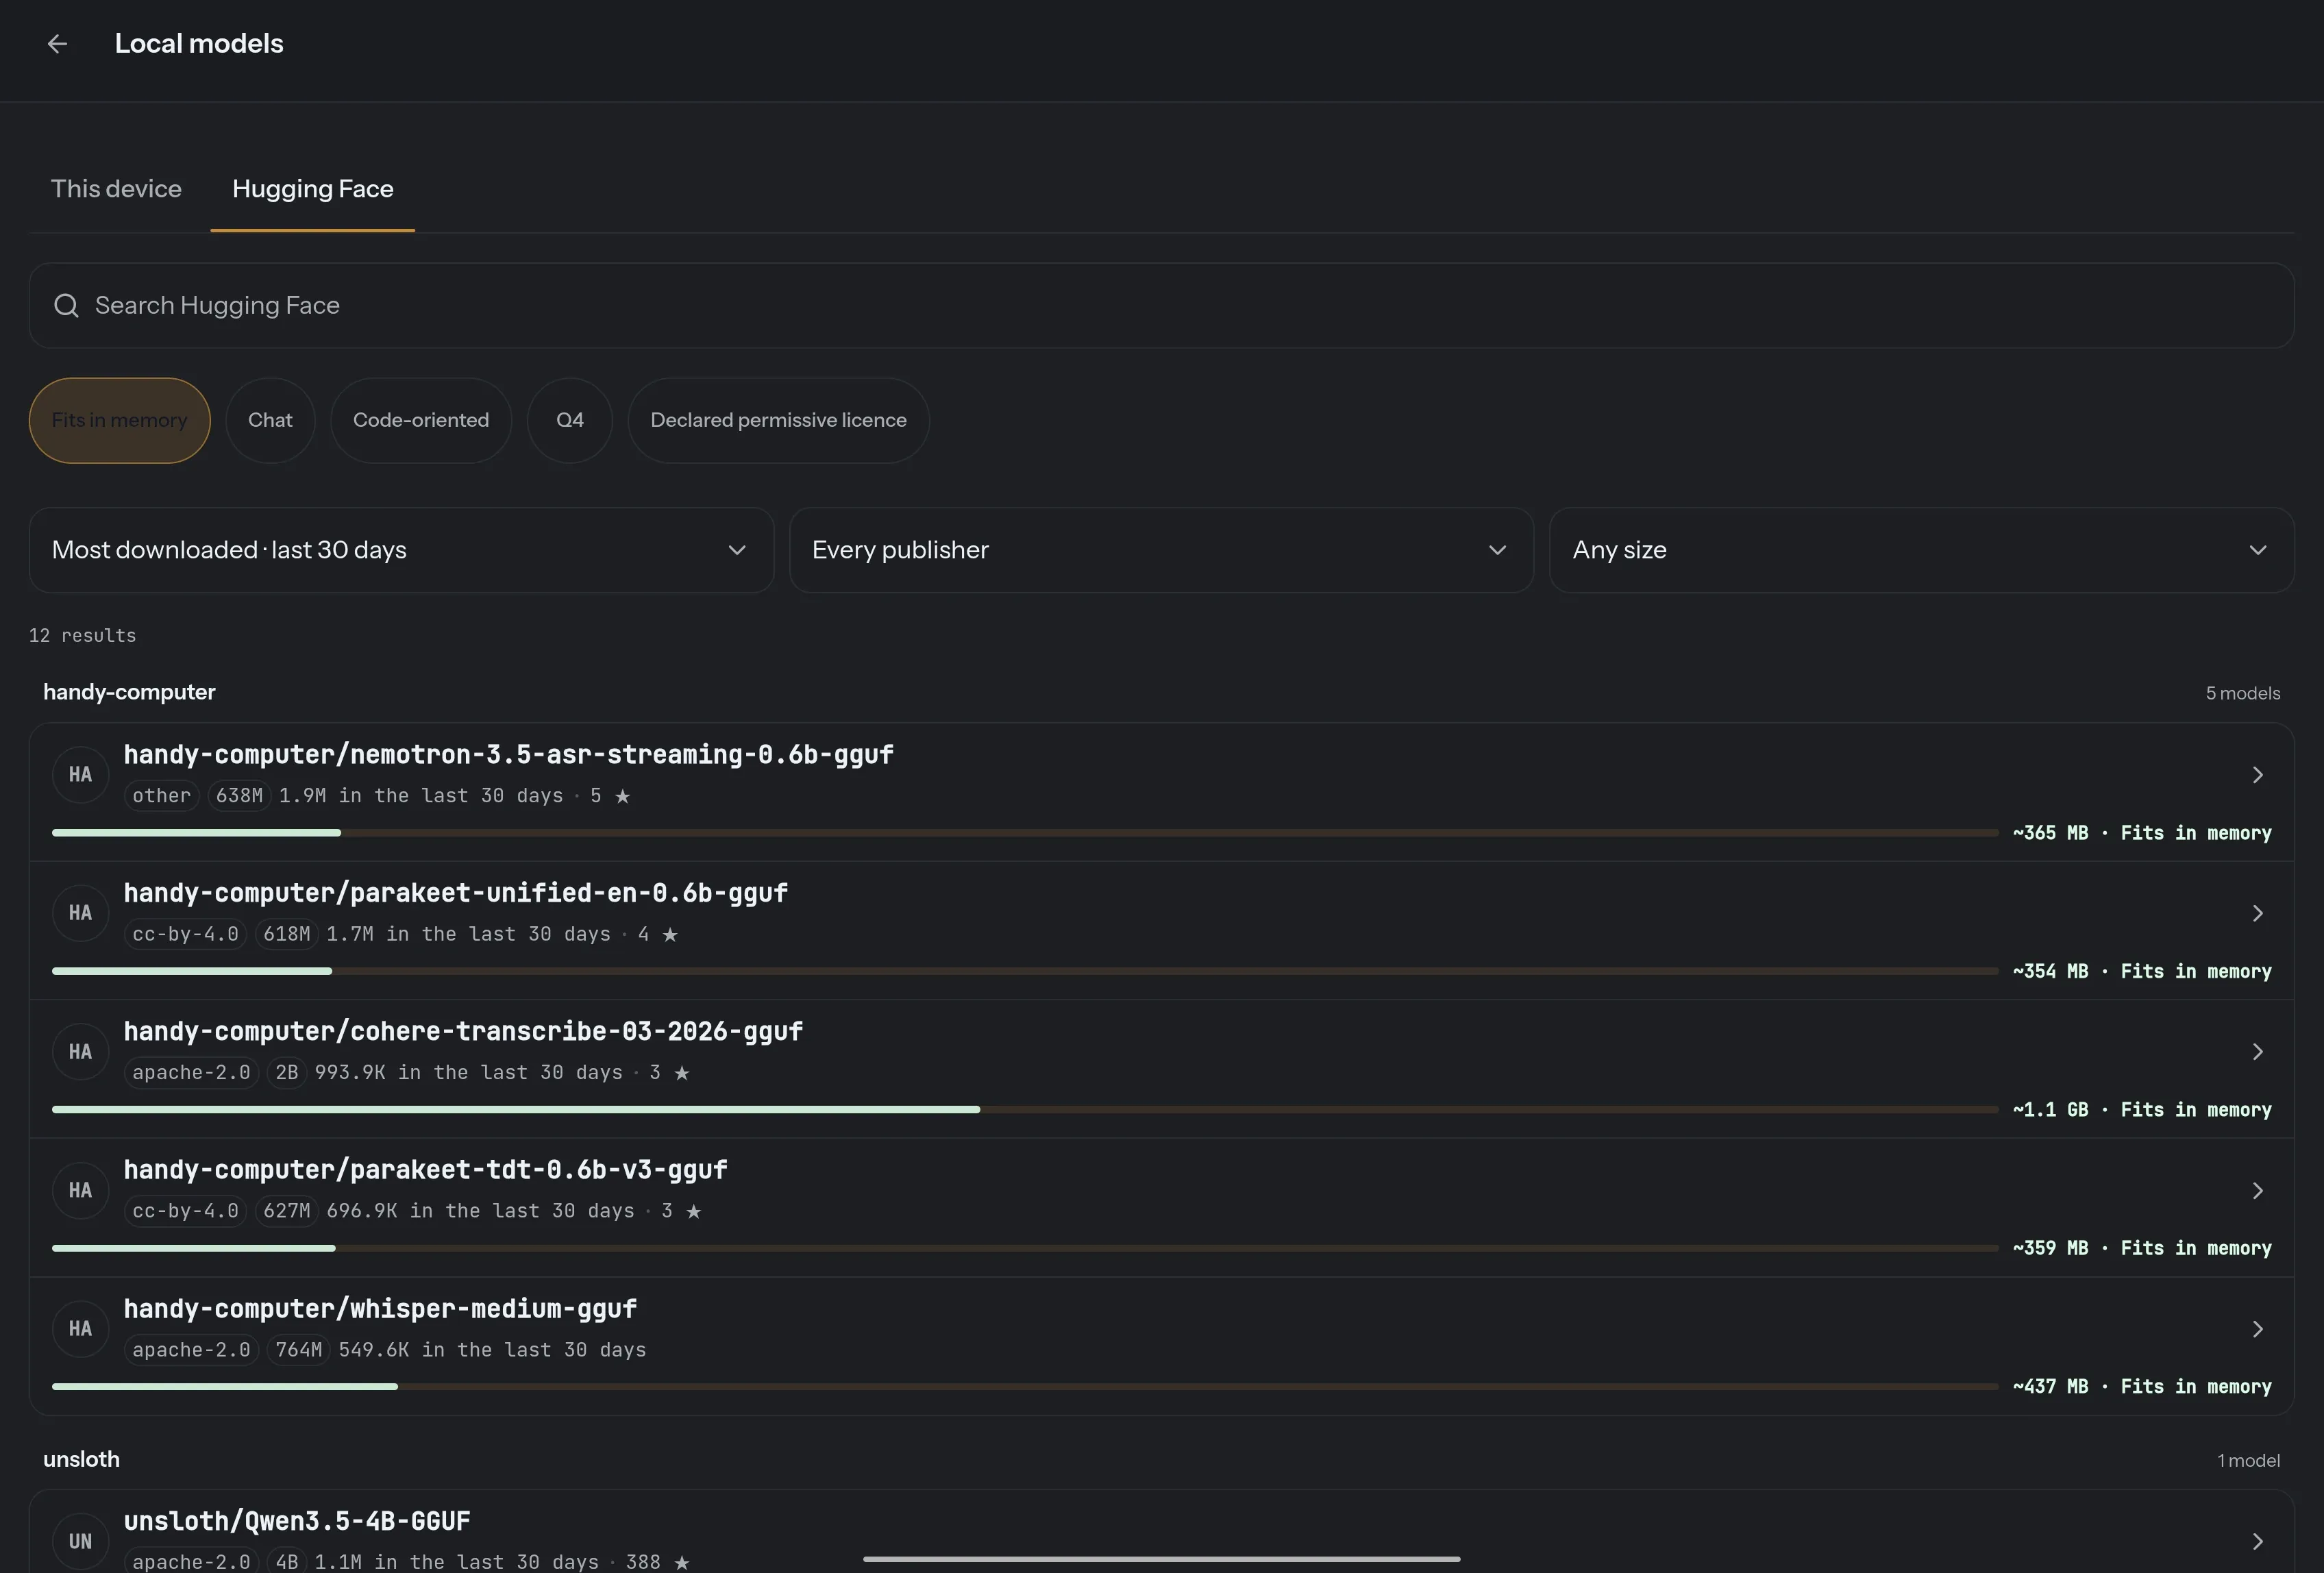Enable the Code-oriented filter chip
Viewport: 2324px width, 1573px height.
point(421,420)
